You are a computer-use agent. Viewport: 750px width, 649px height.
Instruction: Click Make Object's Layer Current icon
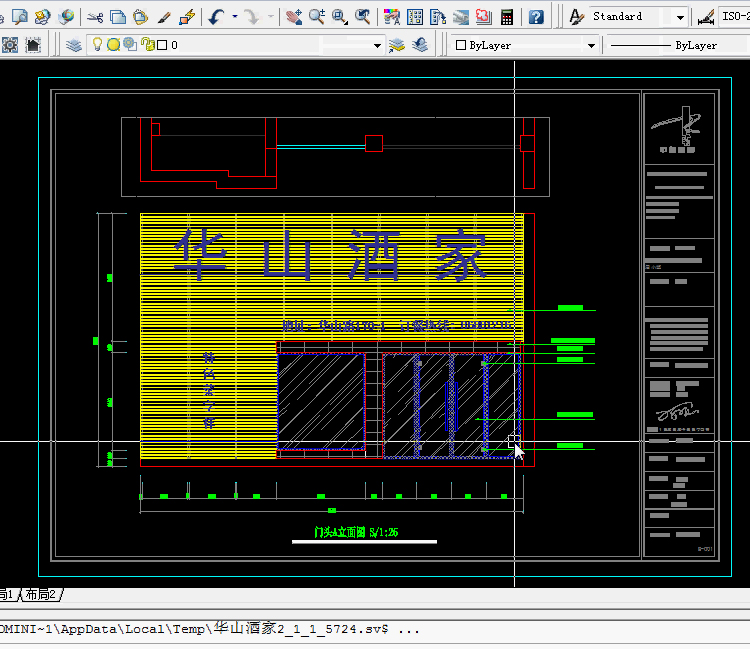397,45
